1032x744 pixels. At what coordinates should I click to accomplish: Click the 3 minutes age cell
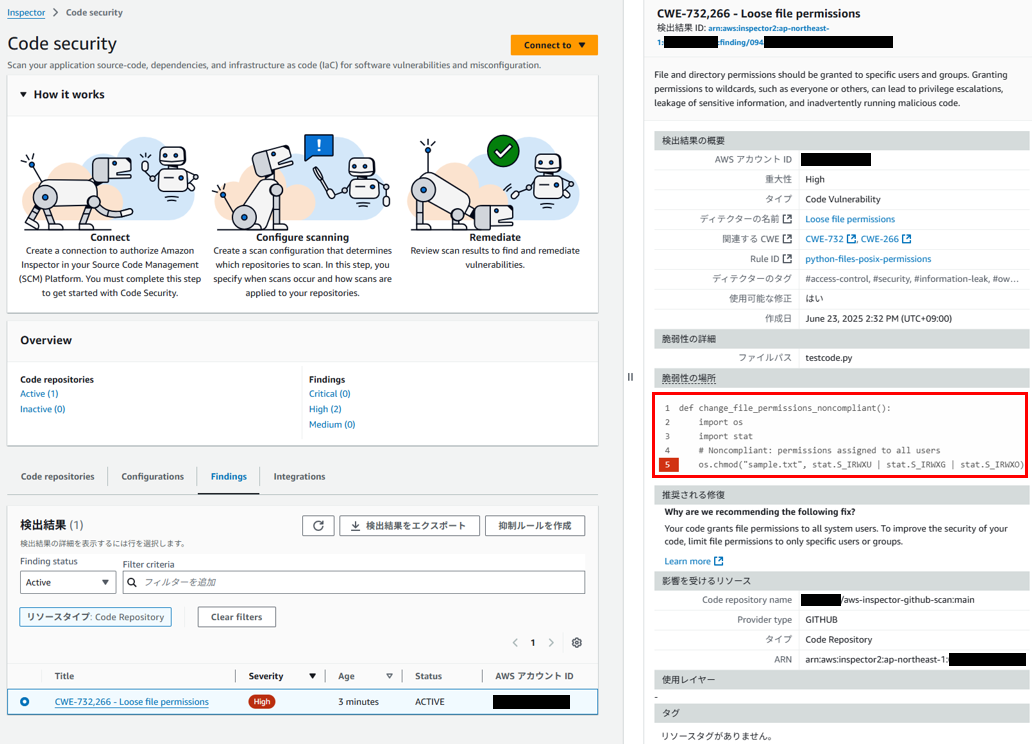pyautogui.click(x=359, y=702)
